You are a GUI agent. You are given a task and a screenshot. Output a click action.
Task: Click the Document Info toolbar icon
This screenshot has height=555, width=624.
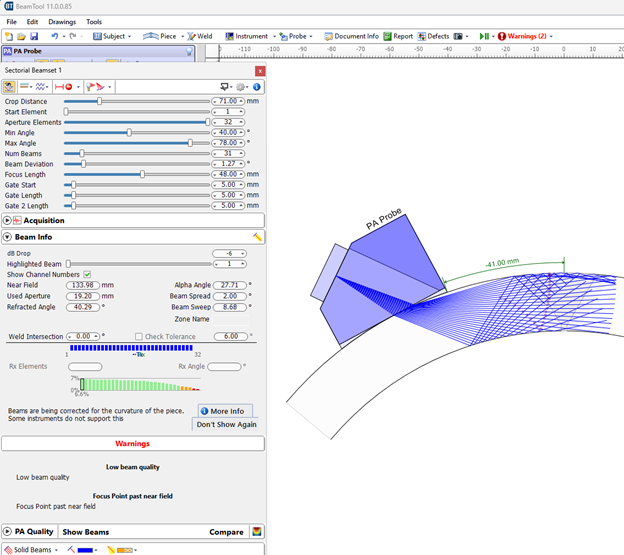350,36
